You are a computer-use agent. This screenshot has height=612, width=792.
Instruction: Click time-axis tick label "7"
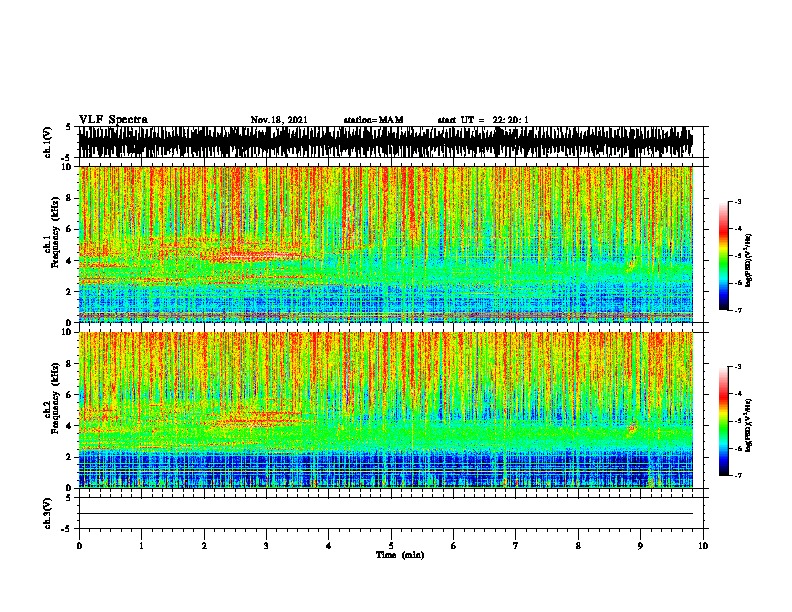(516, 545)
